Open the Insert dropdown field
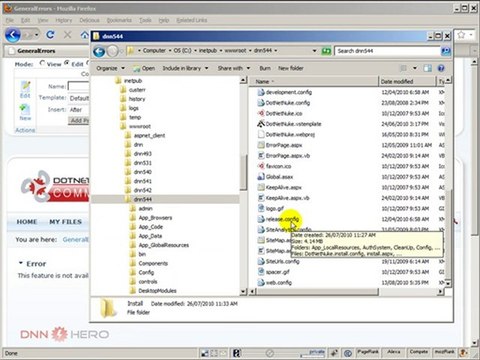This screenshot has width=480, height=360. [79, 110]
